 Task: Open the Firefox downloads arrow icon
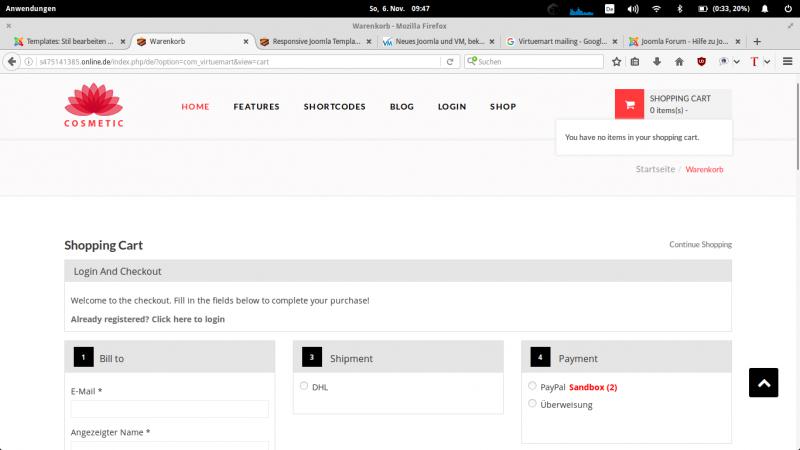click(657, 62)
